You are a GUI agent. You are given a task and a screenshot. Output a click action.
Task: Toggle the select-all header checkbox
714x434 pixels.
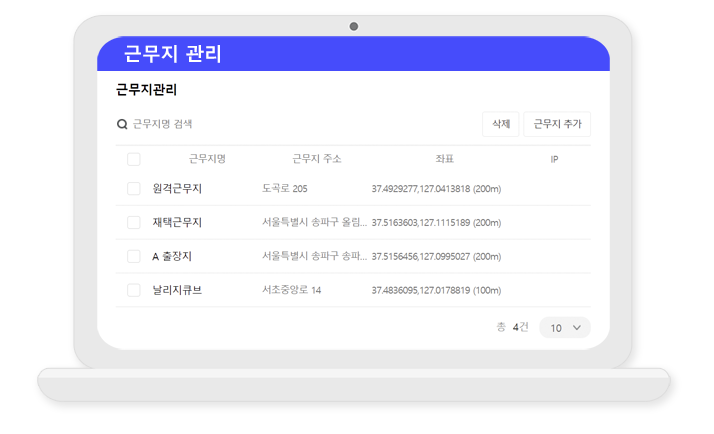133,159
